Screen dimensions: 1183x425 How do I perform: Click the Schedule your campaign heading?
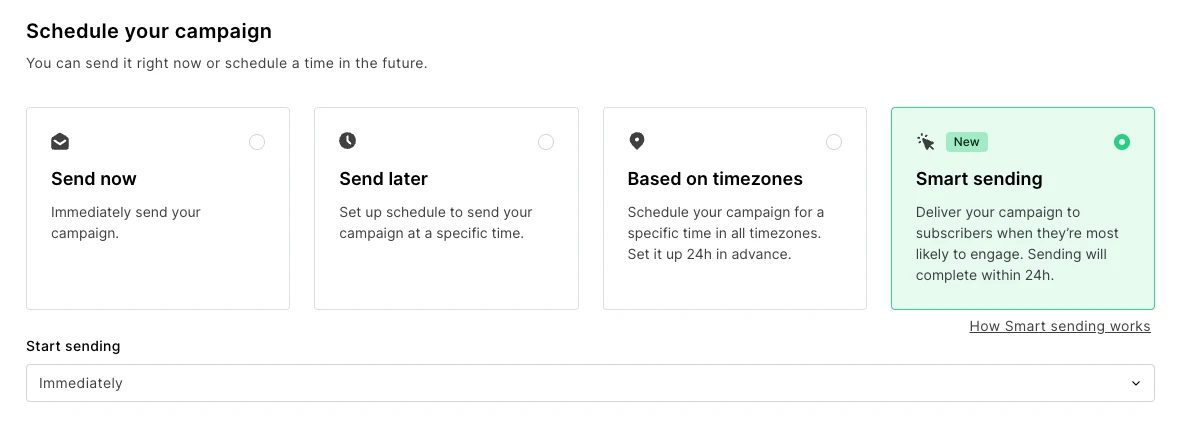point(149,31)
